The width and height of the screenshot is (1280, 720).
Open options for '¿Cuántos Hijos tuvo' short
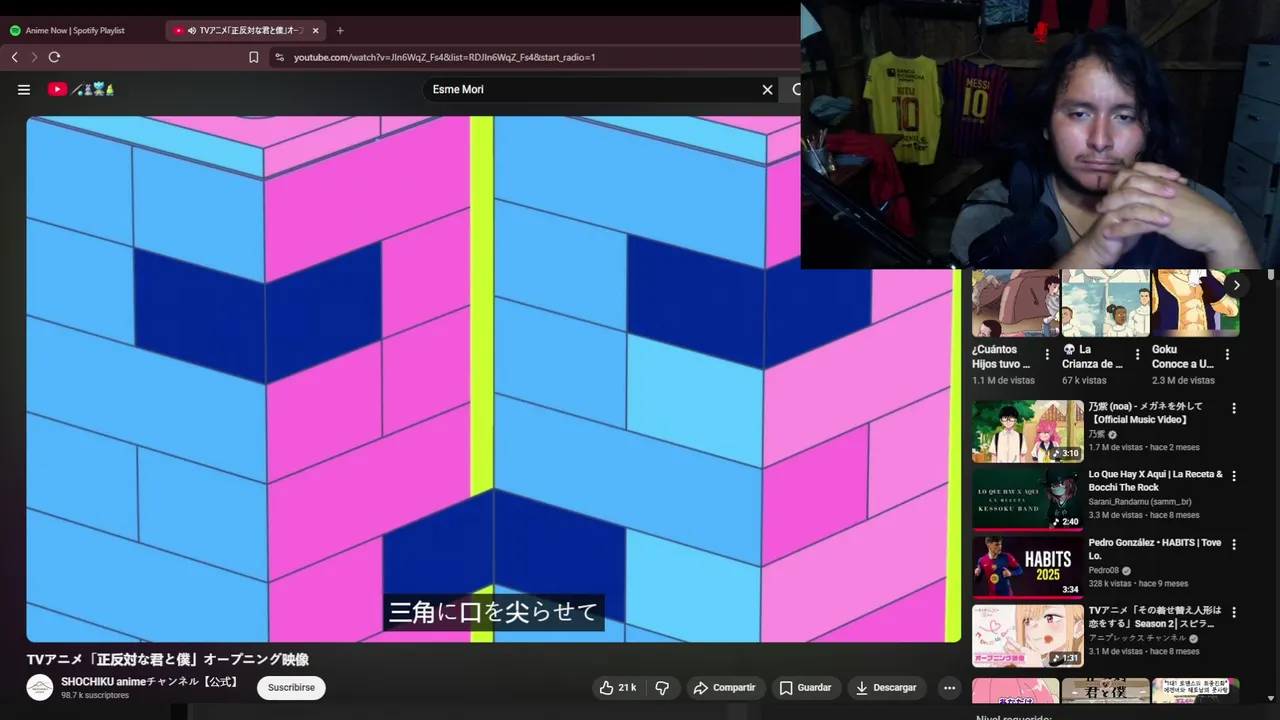tap(1047, 354)
